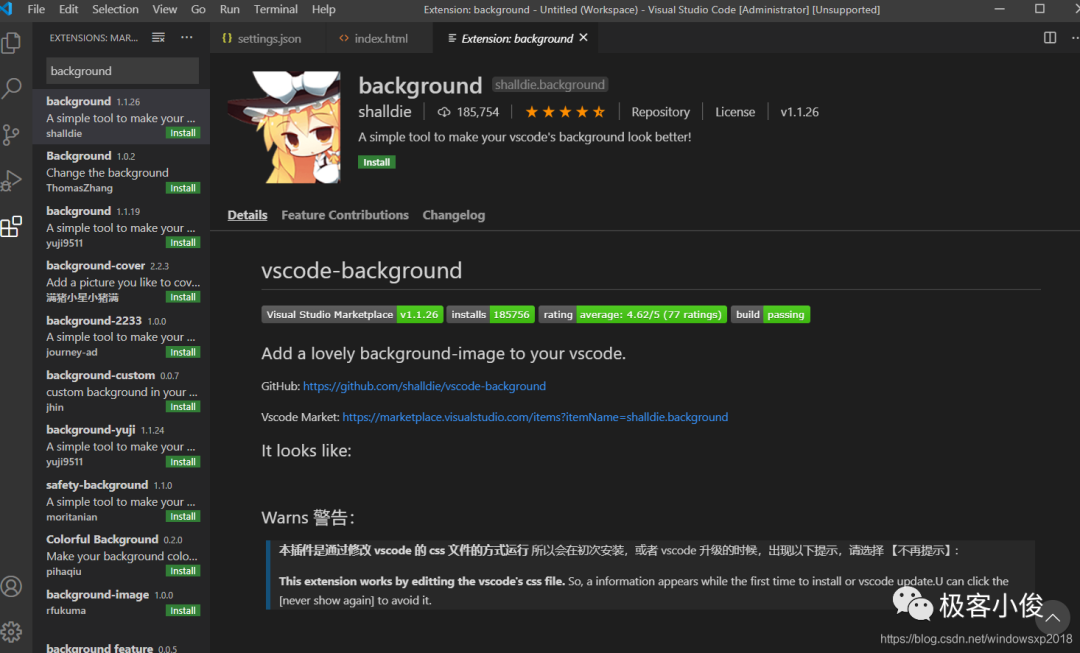Click the v1.1.26 version text in header
This screenshot has height=653, width=1080.
click(799, 112)
